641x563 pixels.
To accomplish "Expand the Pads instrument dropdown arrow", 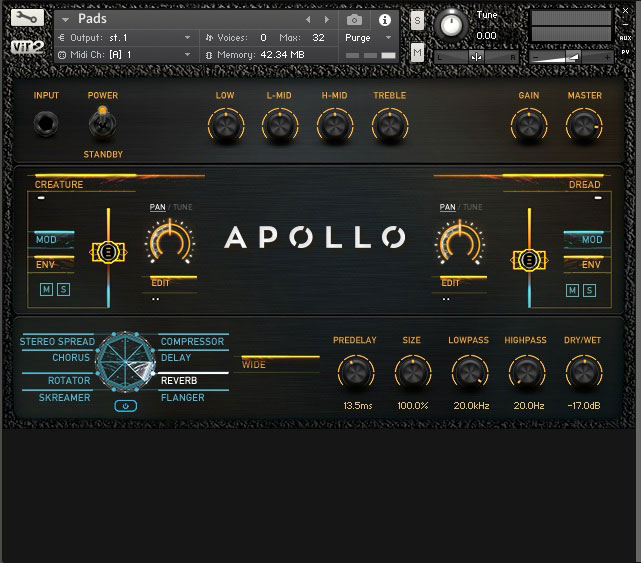I will tap(65, 19).
